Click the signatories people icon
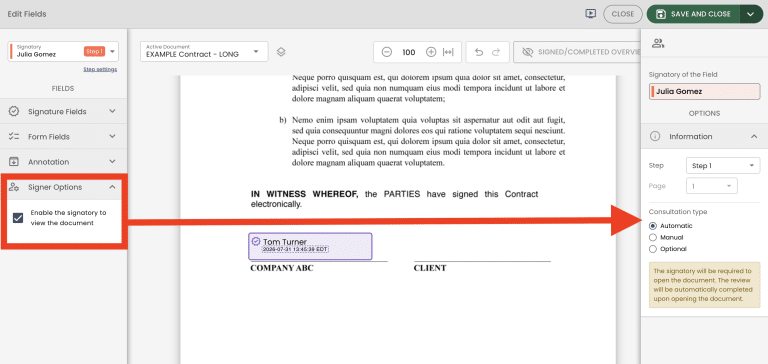 pos(658,43)
